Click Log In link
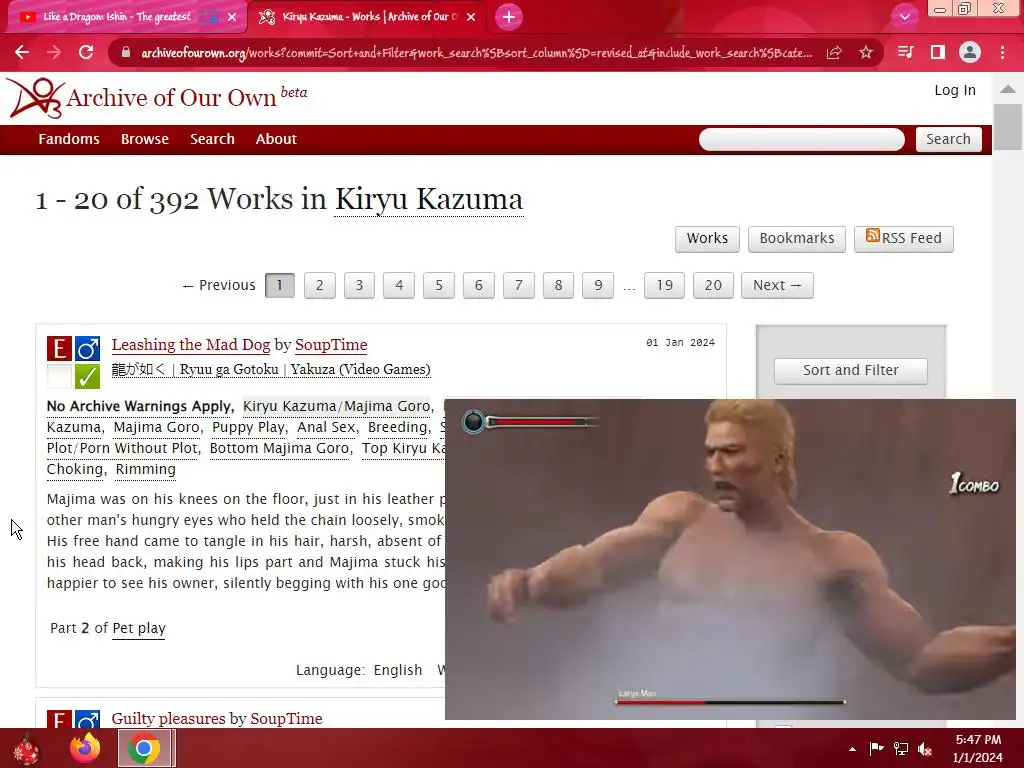 tap(955, 90)
